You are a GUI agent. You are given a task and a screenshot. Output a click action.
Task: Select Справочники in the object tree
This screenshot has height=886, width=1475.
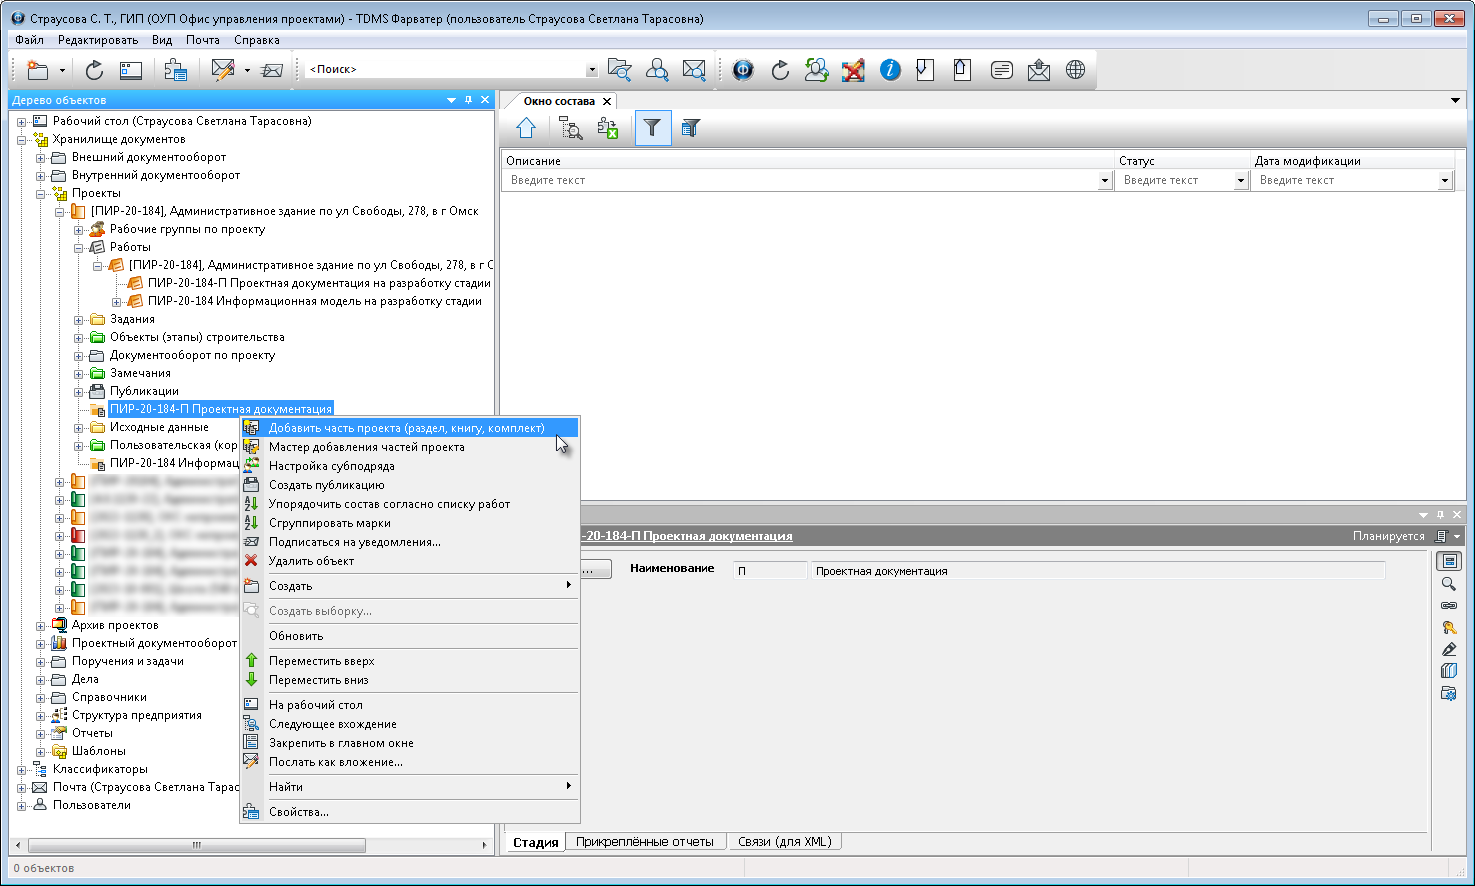tap(109, 697)
